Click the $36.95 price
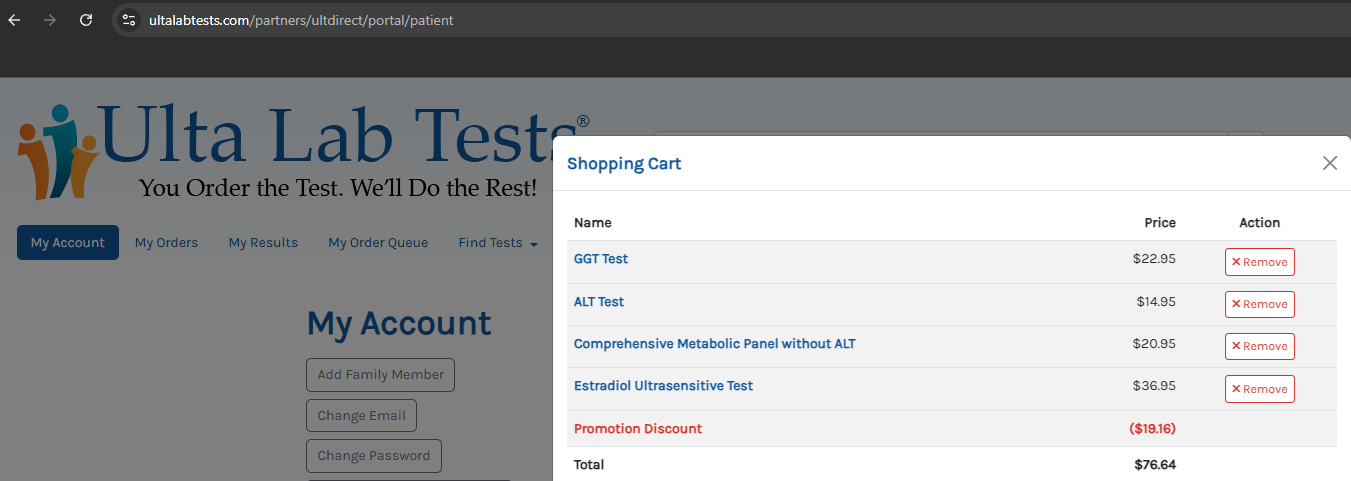 point(1154,386)
